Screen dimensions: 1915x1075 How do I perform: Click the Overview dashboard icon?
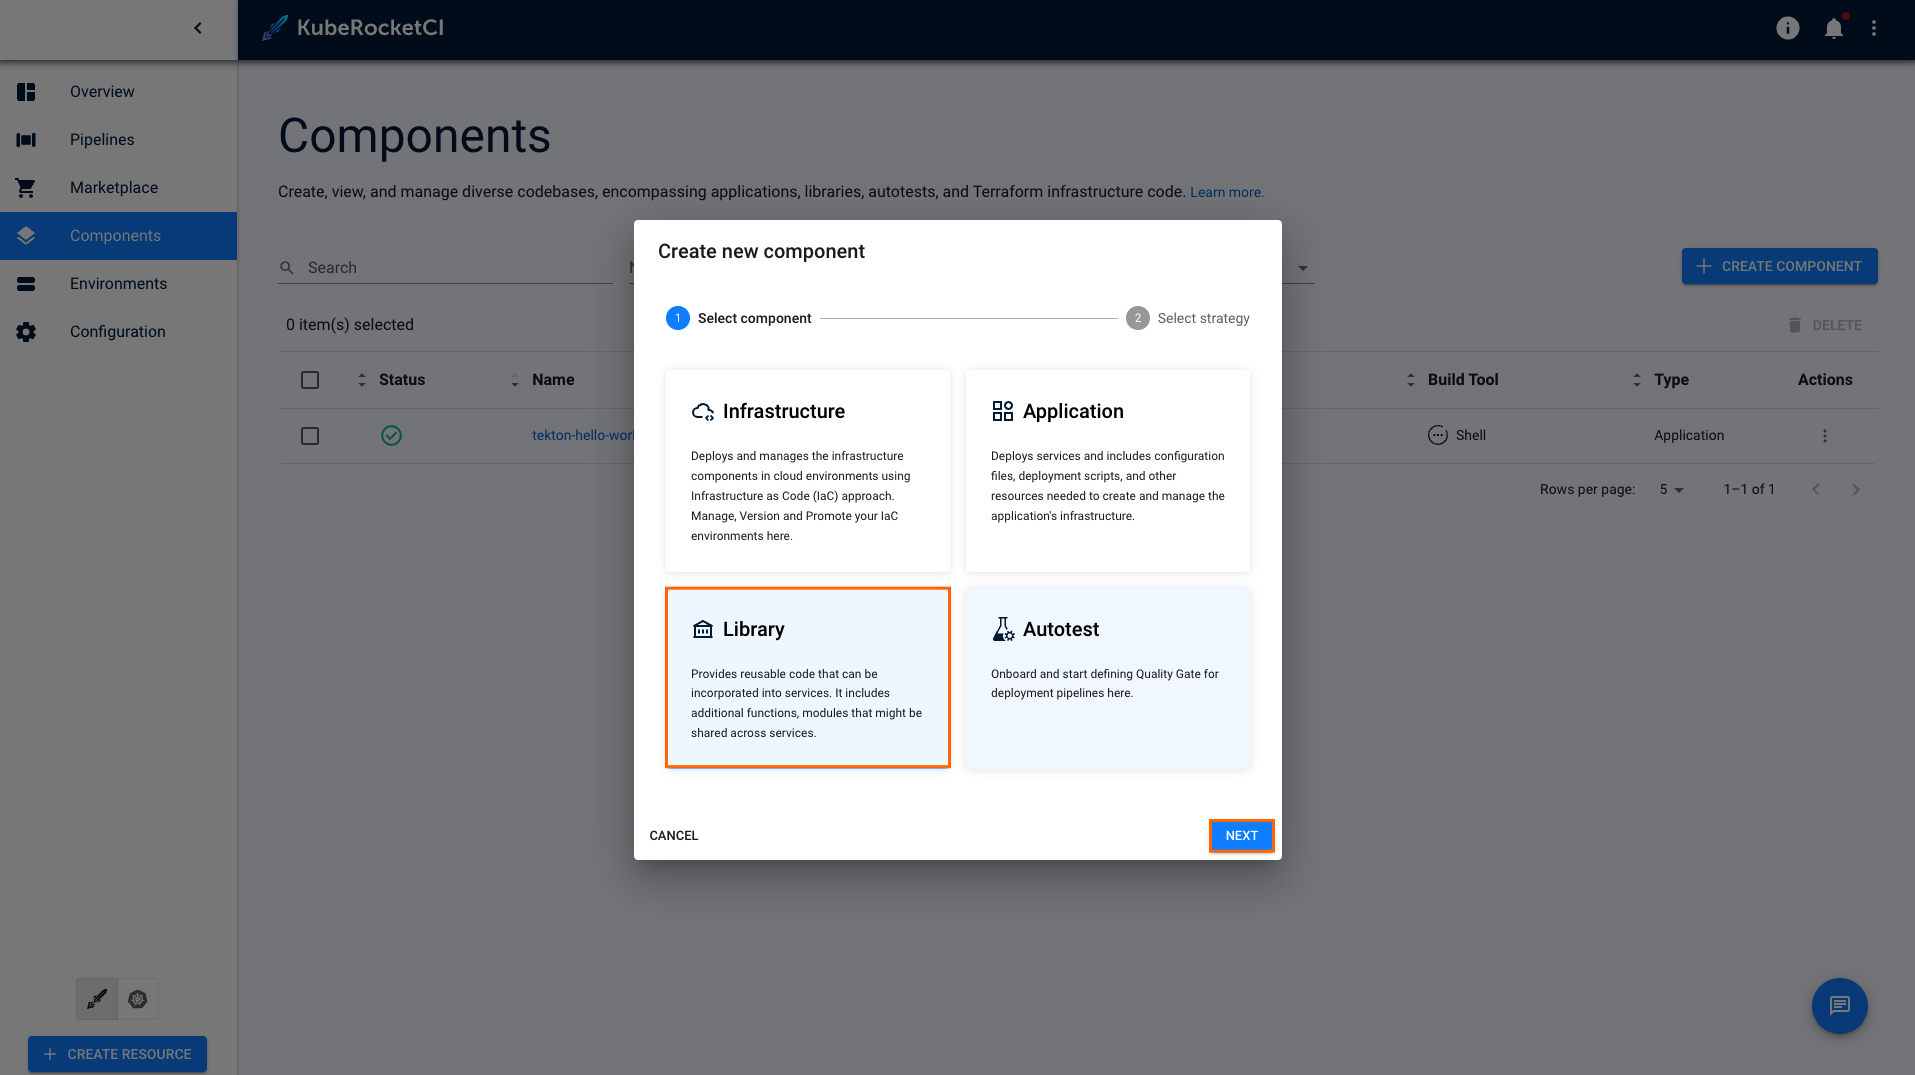[x=26, y=92]
